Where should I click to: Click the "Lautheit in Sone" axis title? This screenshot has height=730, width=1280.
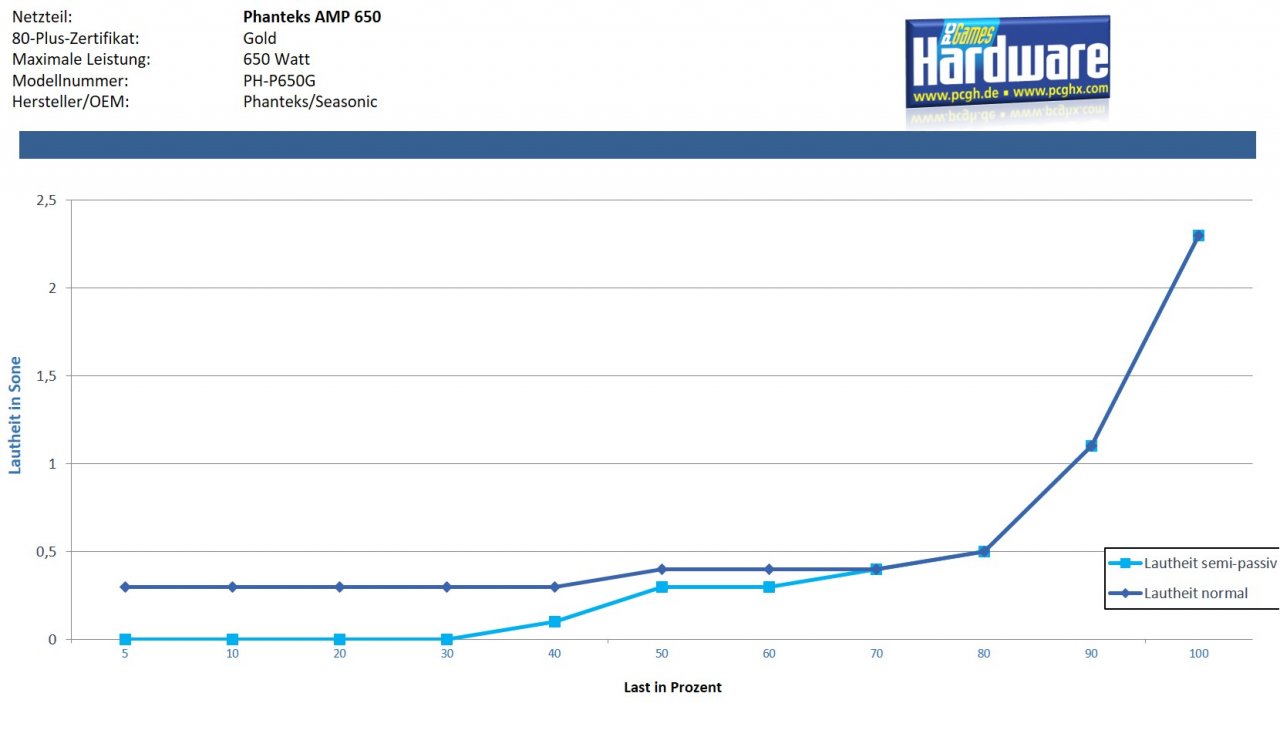coord(16,417)
